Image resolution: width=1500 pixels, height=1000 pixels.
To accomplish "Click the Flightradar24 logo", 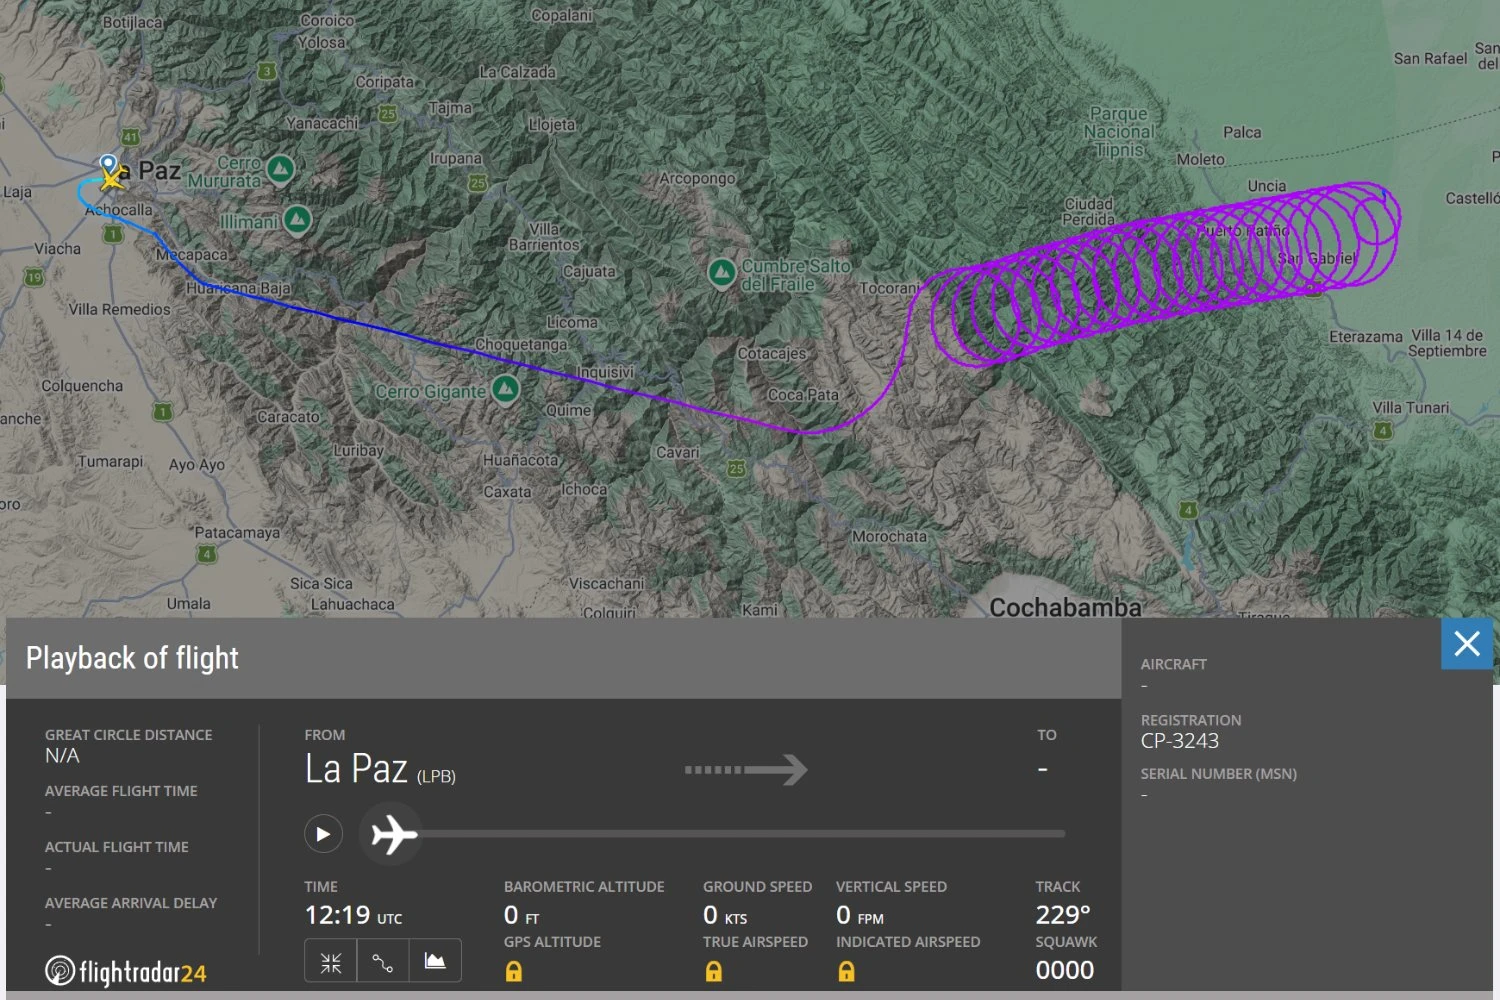I will (125, 969).
